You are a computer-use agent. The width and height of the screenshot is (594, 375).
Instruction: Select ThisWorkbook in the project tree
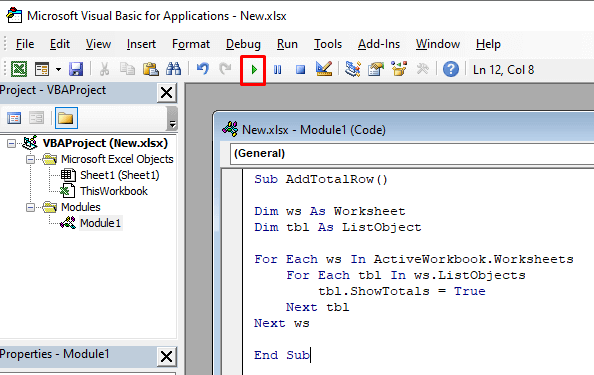[x=114, y=191]
